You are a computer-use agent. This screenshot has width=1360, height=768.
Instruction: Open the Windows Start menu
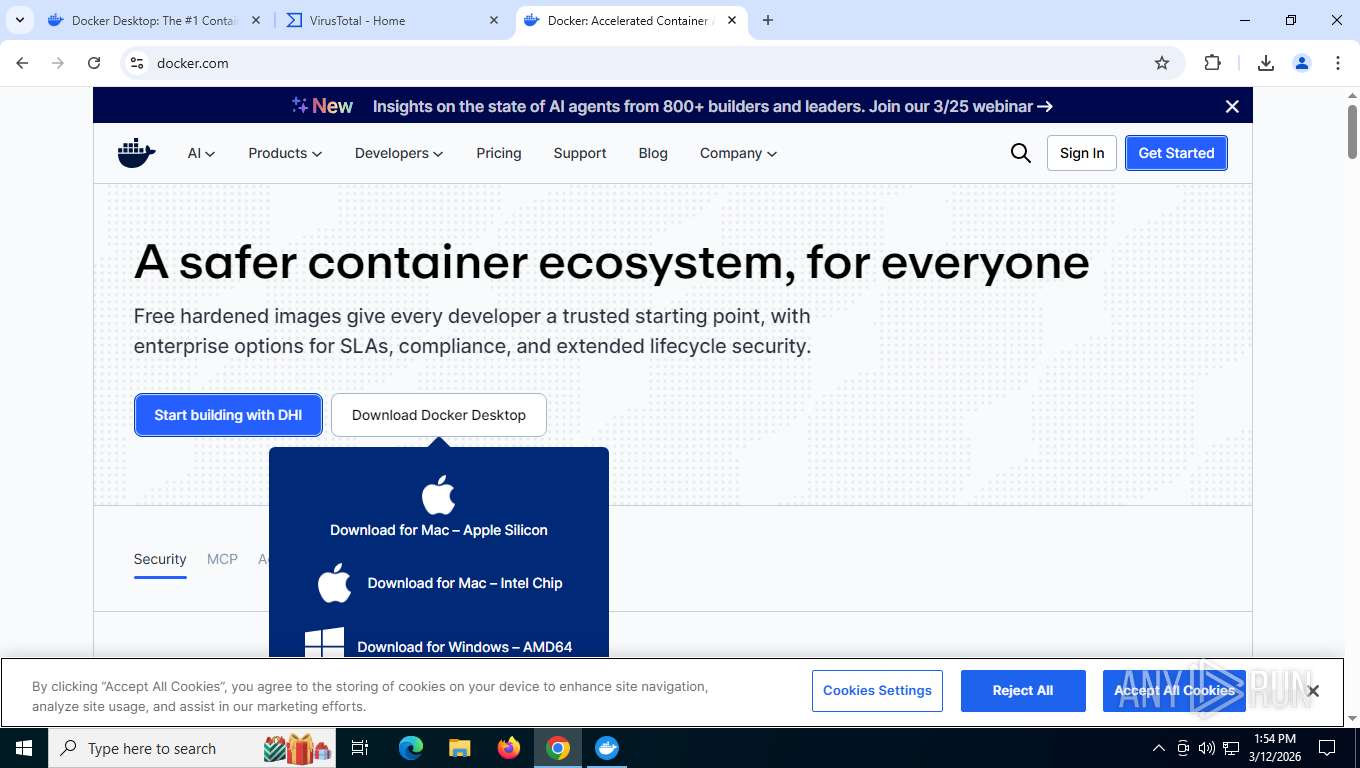[x=24, y=748]
